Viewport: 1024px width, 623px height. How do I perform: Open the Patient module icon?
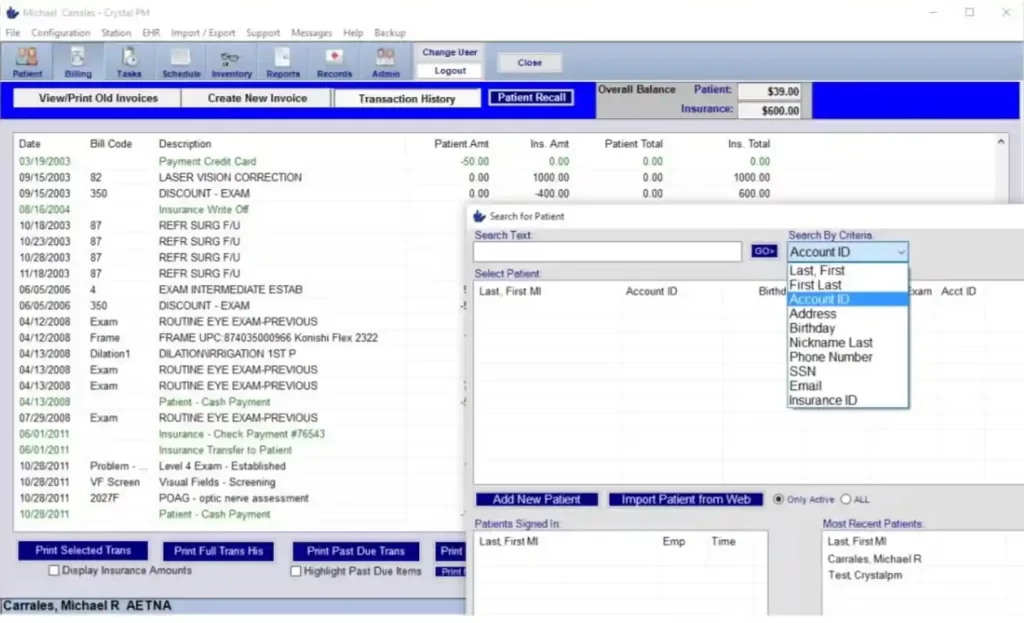click(26, 62)
